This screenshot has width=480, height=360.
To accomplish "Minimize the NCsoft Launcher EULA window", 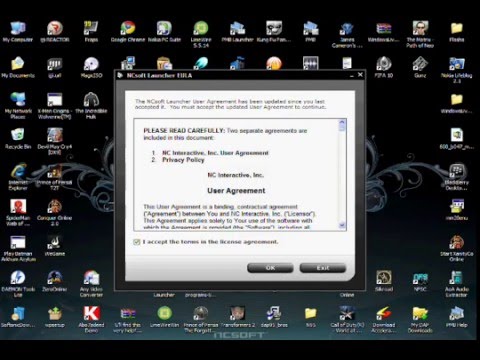I will [352, 76].
